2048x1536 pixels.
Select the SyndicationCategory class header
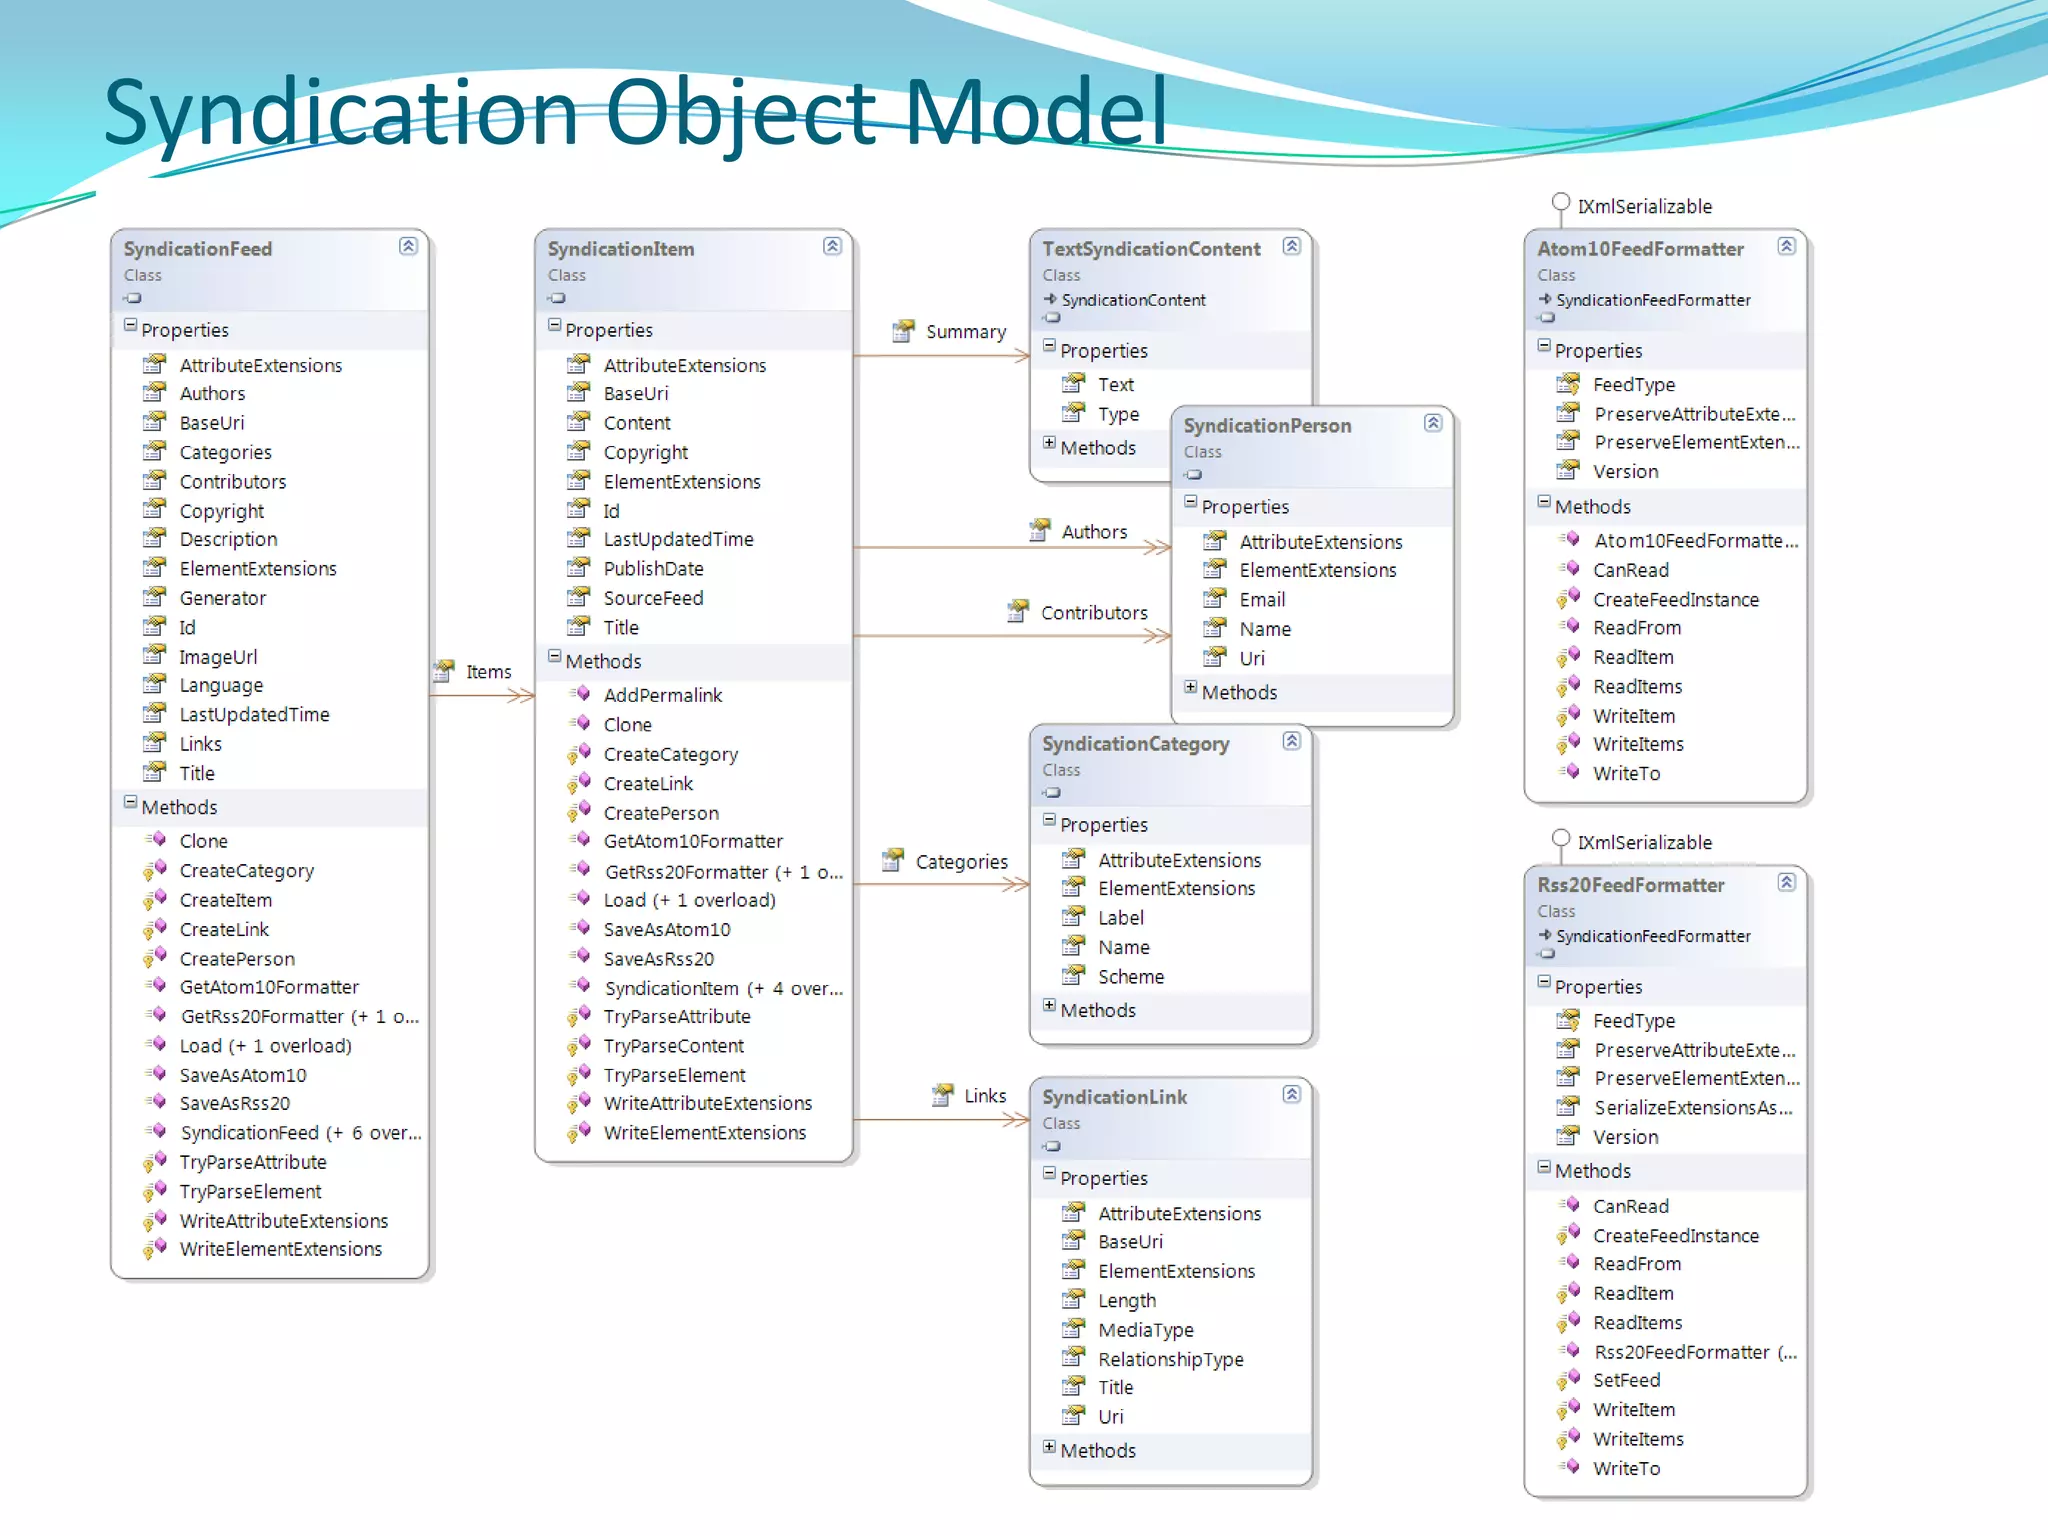[1135, 744]
